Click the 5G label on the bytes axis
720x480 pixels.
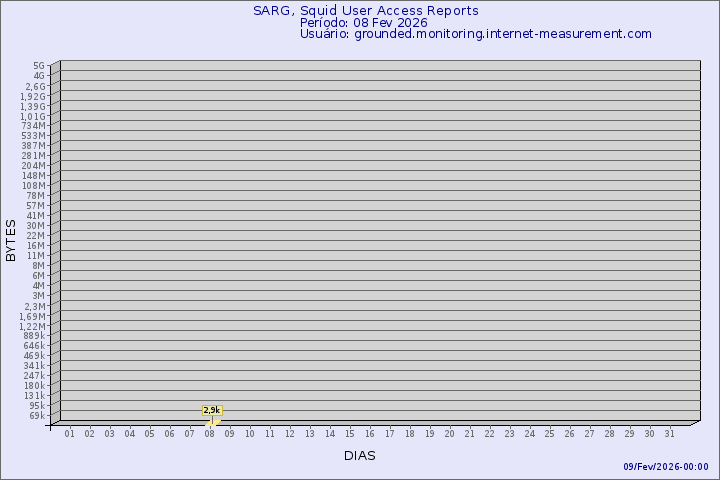tap(38, 66)
